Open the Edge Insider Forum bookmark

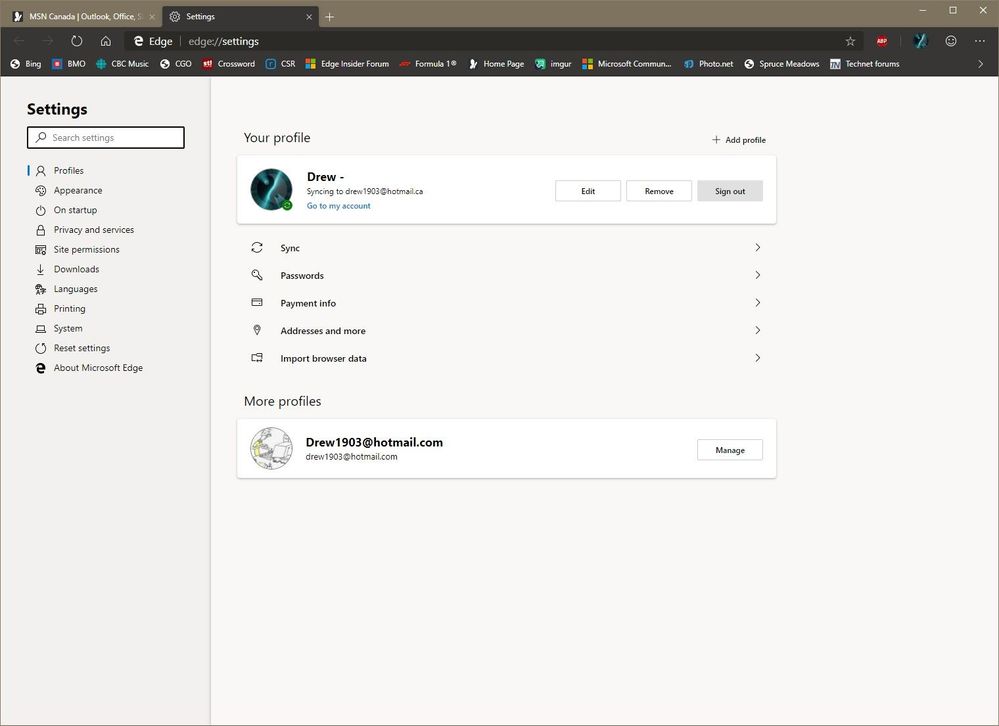tap(347, 64)
